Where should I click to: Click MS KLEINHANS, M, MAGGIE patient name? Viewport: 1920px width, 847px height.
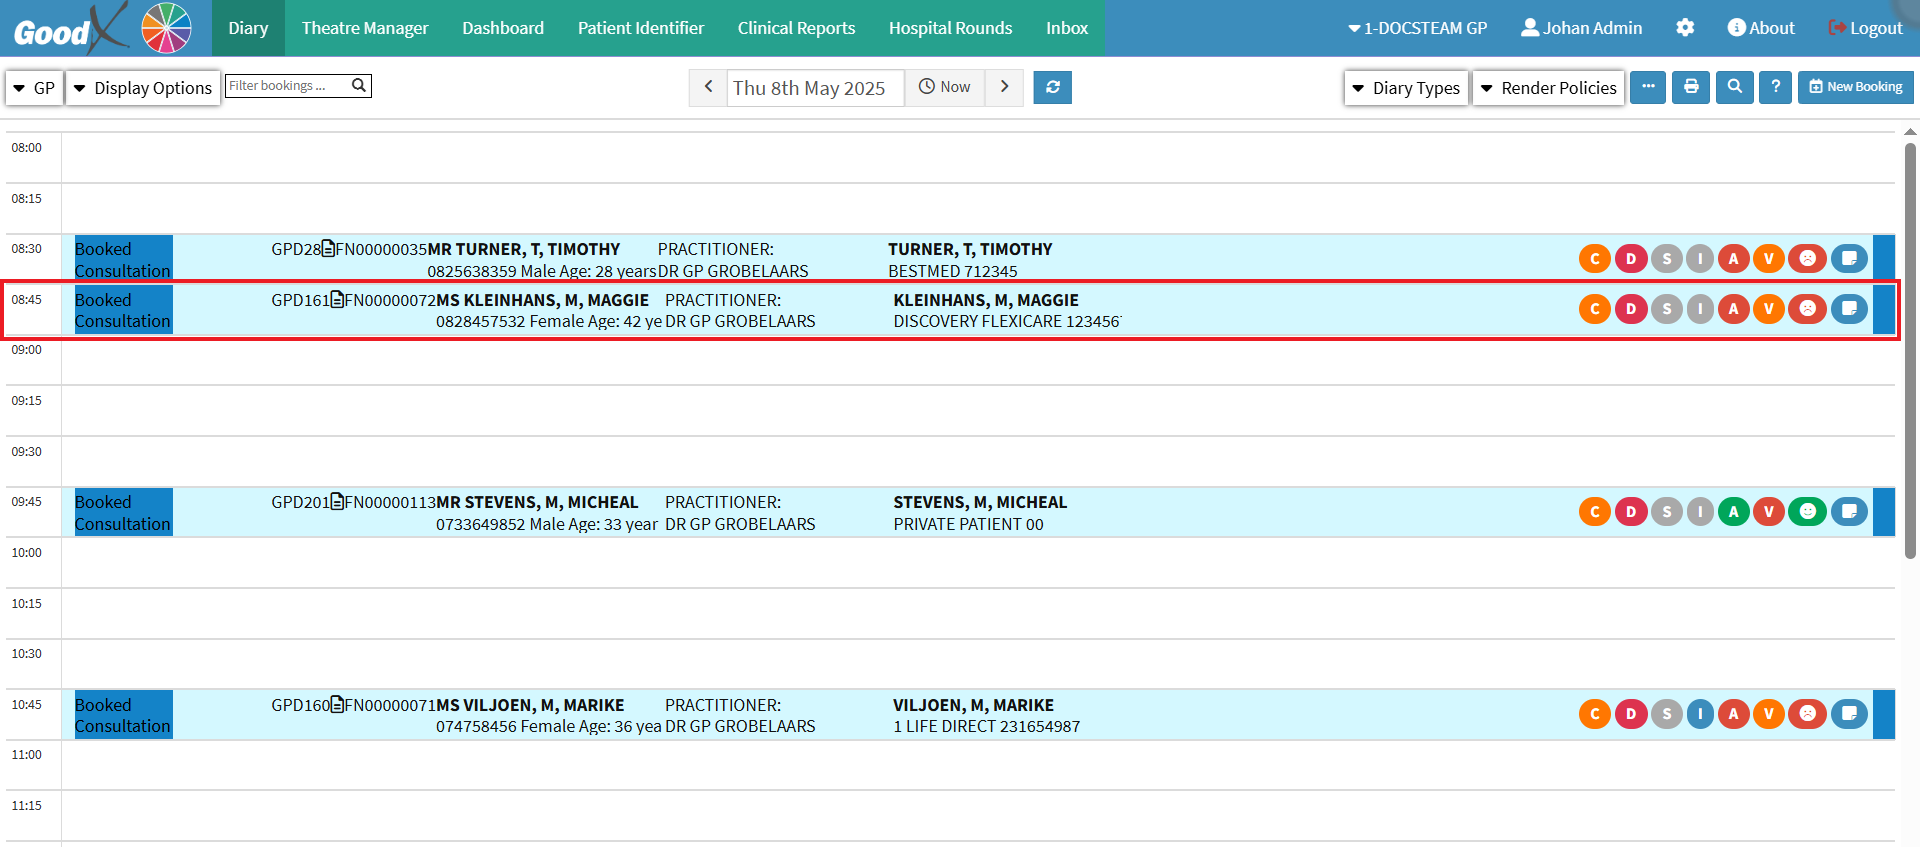coord(542,300)
